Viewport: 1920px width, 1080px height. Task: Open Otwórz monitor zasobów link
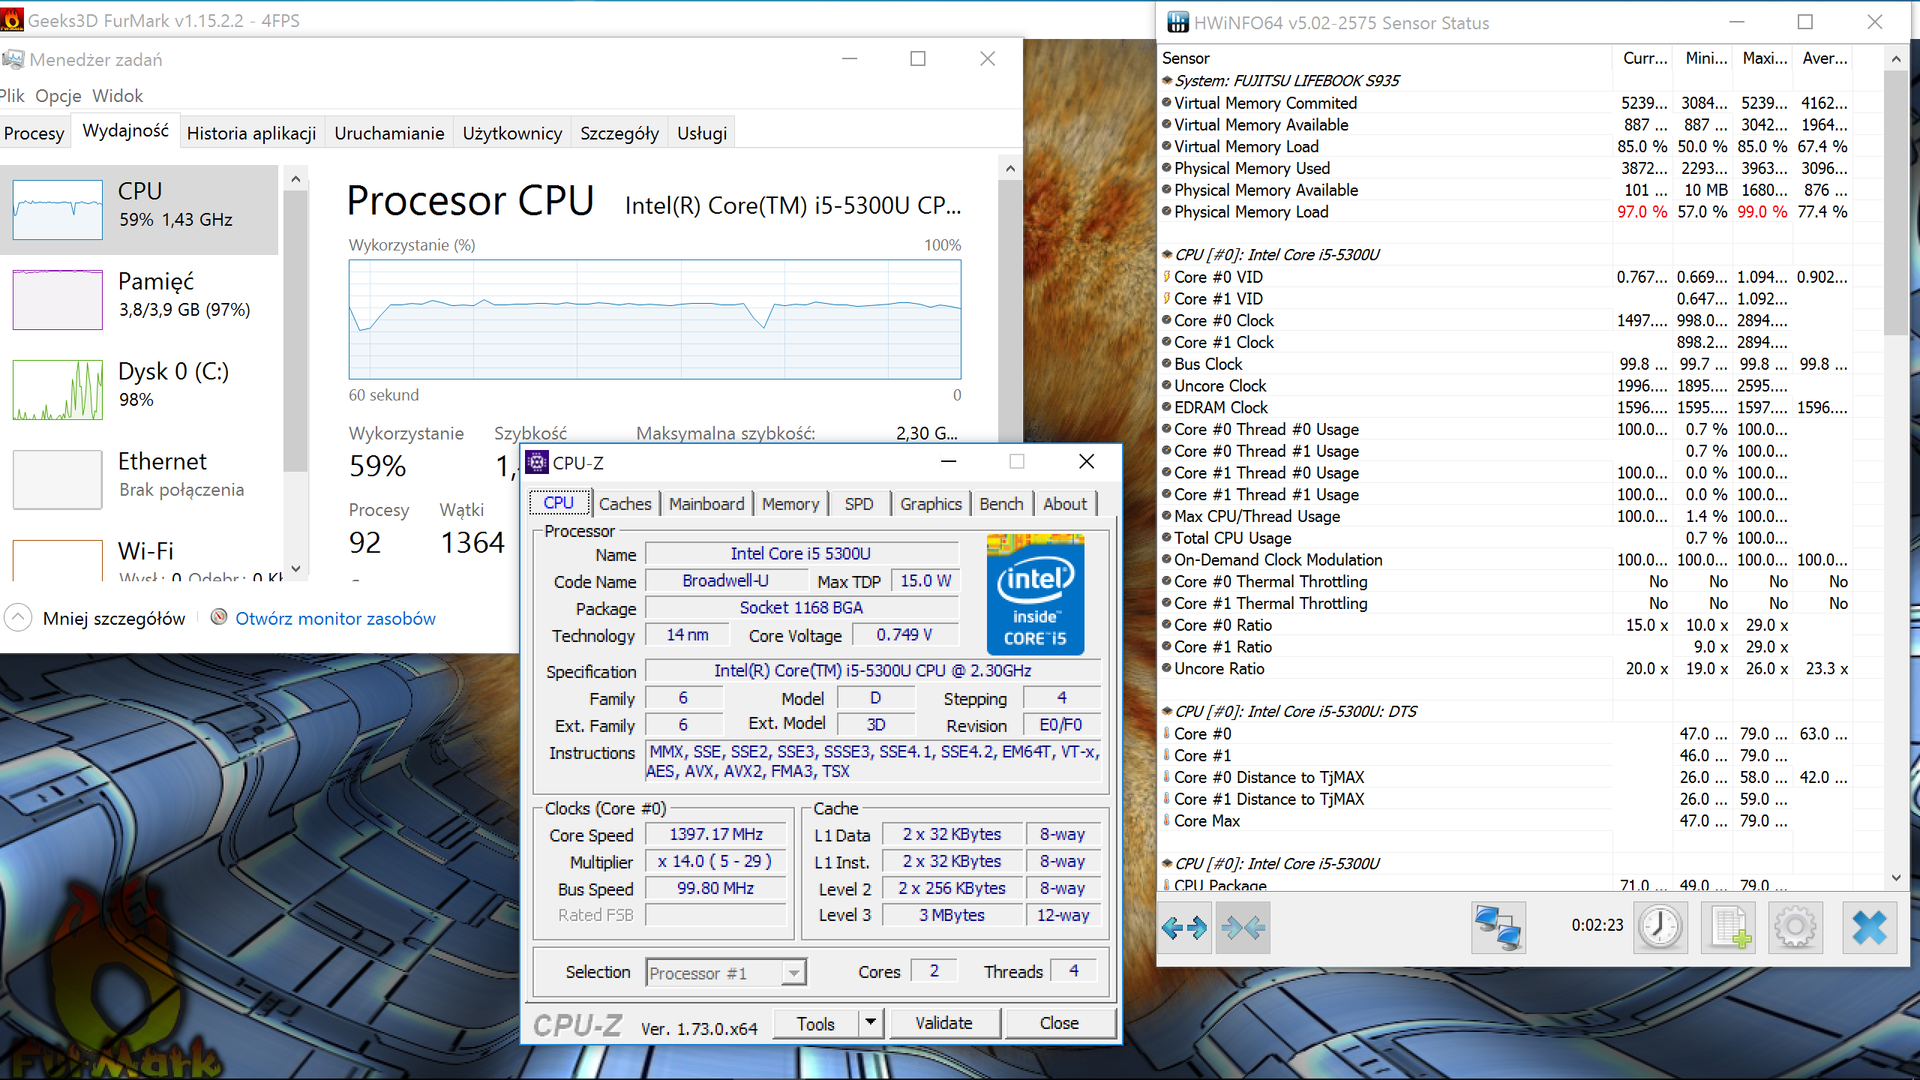pyautogui.click(x=335, y=618)
